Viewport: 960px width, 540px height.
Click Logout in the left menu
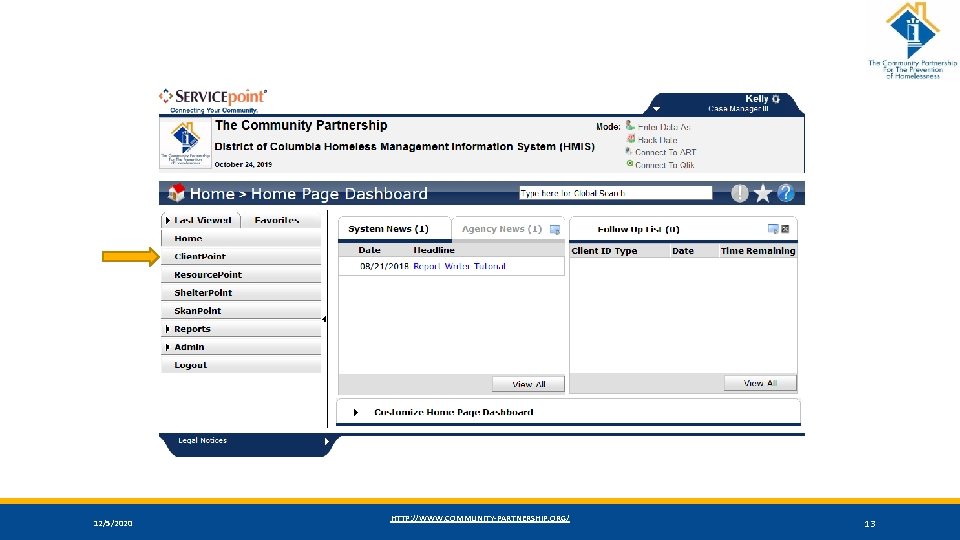pos(241,365)
